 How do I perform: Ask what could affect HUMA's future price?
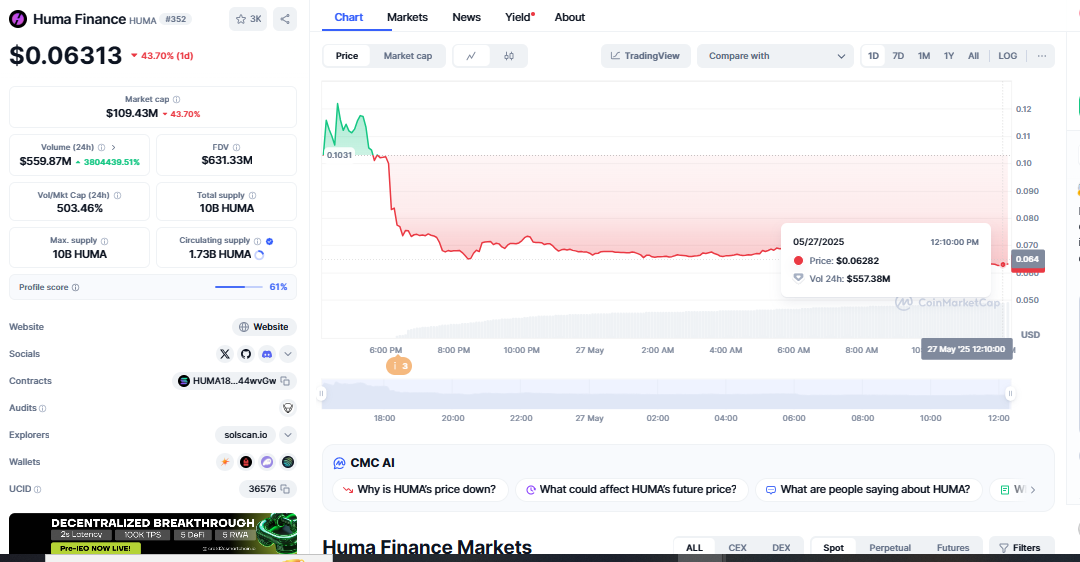coord(632,490)
